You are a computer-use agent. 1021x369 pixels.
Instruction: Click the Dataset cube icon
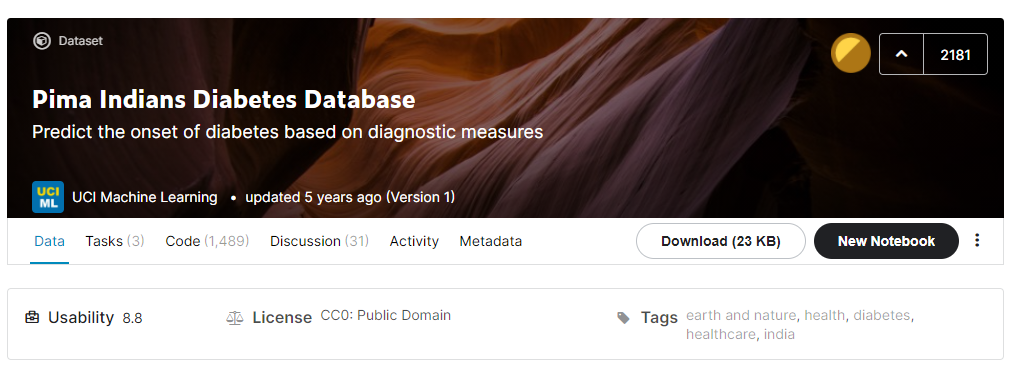coord(42,41)
